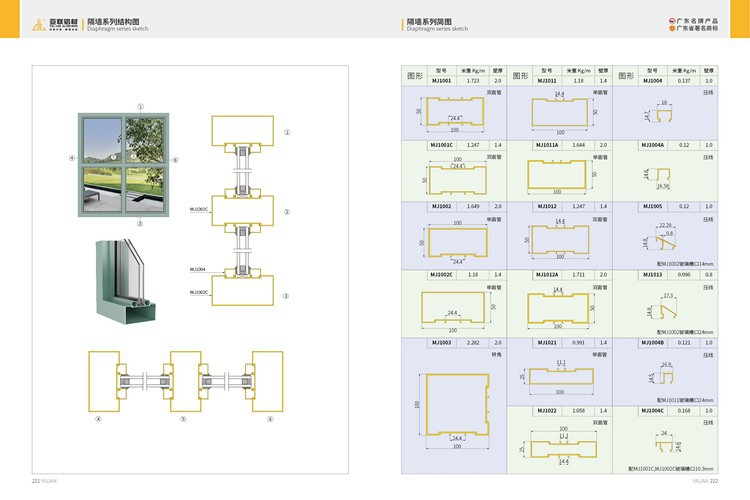Click the MJ1002C model number cell
Viewport: 750px width, 500px height.
[441, 274]
